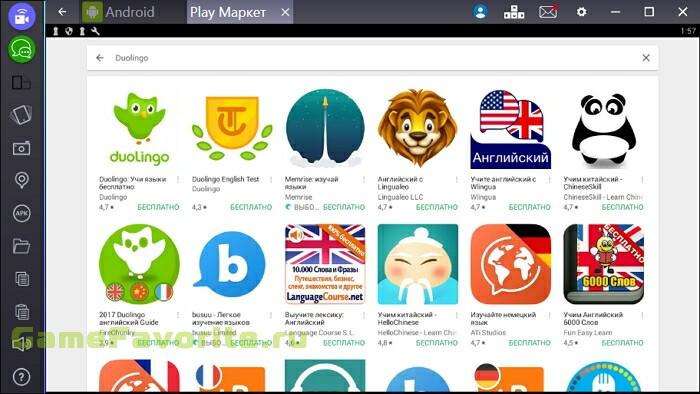Click БЕСПЛАТНО under Английский с Lingualeo

pos(437,207)
